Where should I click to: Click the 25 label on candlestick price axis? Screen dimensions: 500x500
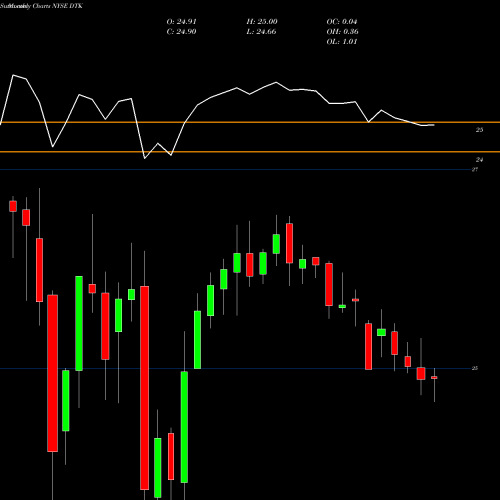(x=475, y=368)
